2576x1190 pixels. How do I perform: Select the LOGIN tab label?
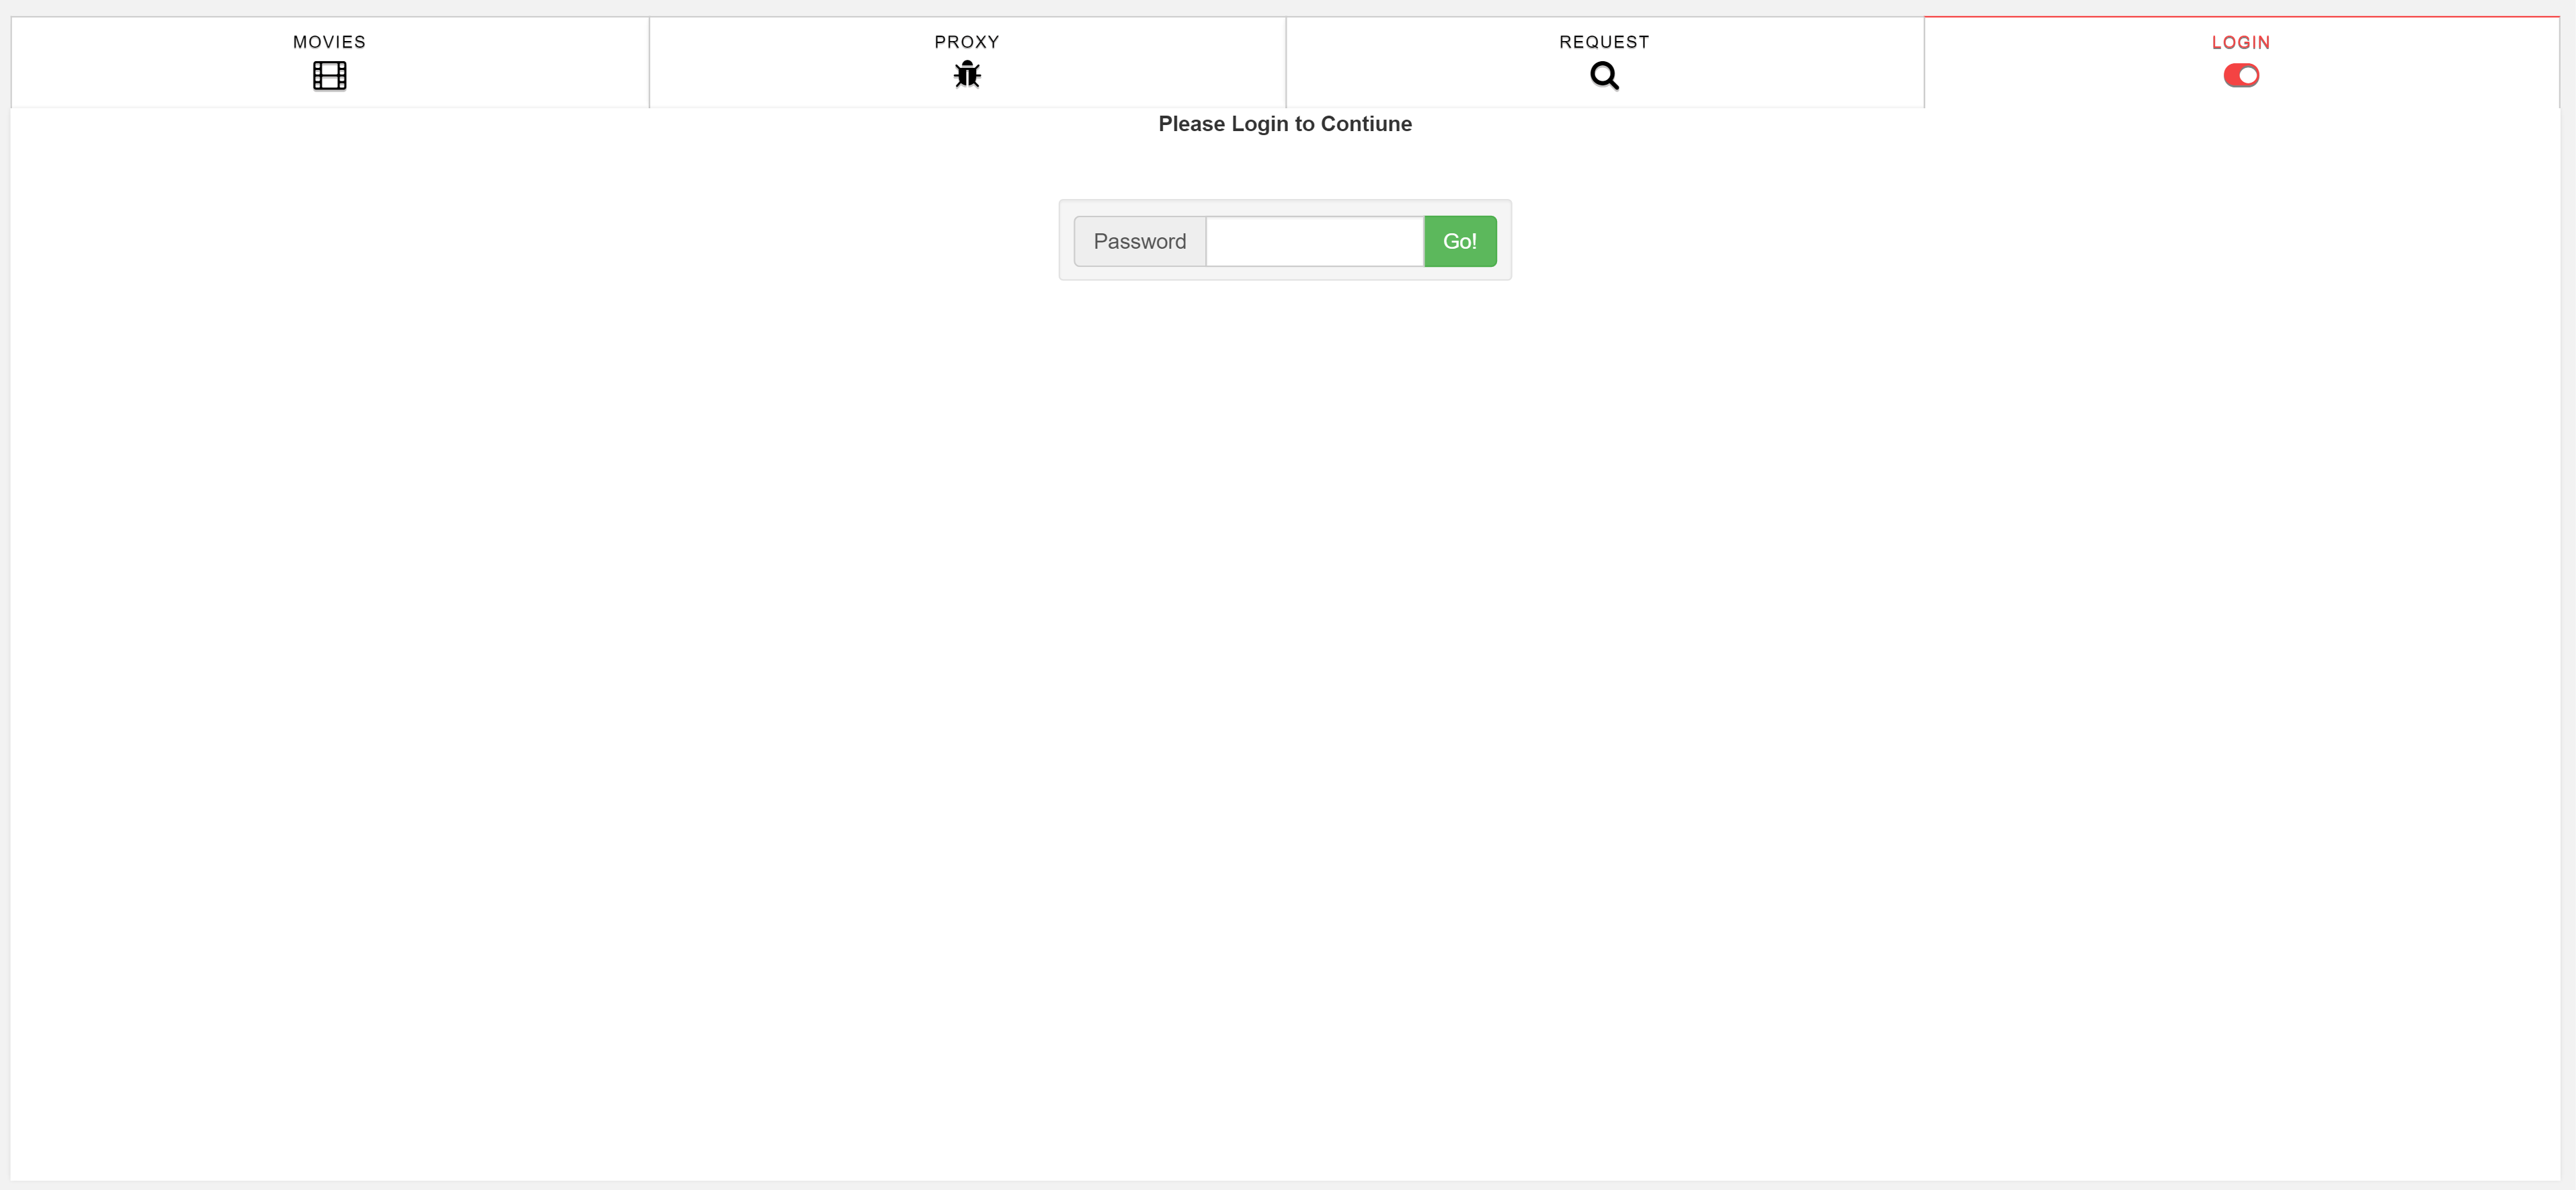tap(2241, 43)
